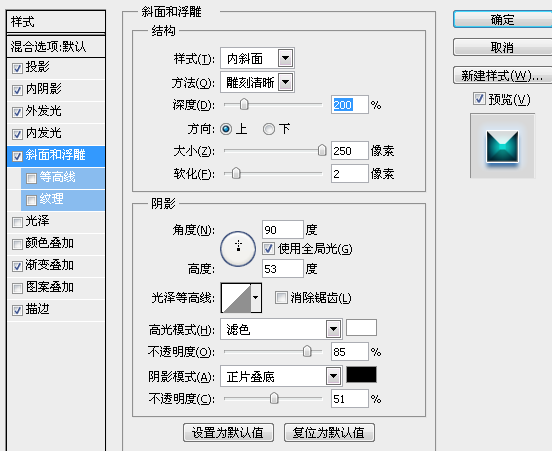Click the 深度 depth value field 200
The height and width of the screenshot is (451, 552).
coord(350,105)
